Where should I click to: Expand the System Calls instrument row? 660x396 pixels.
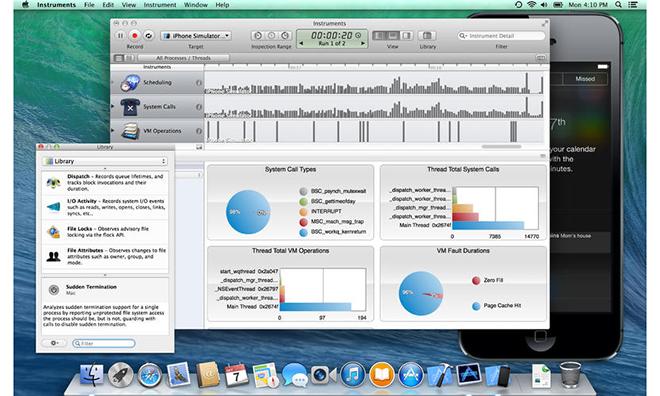click(113, 106)
